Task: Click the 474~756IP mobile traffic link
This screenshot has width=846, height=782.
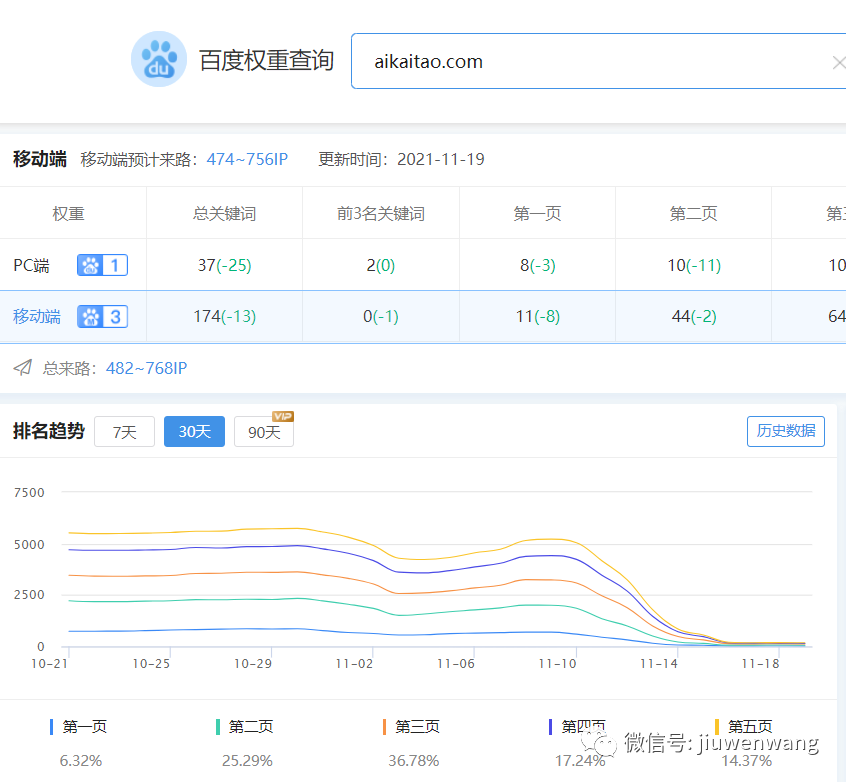Action: [x=247, y=159]
